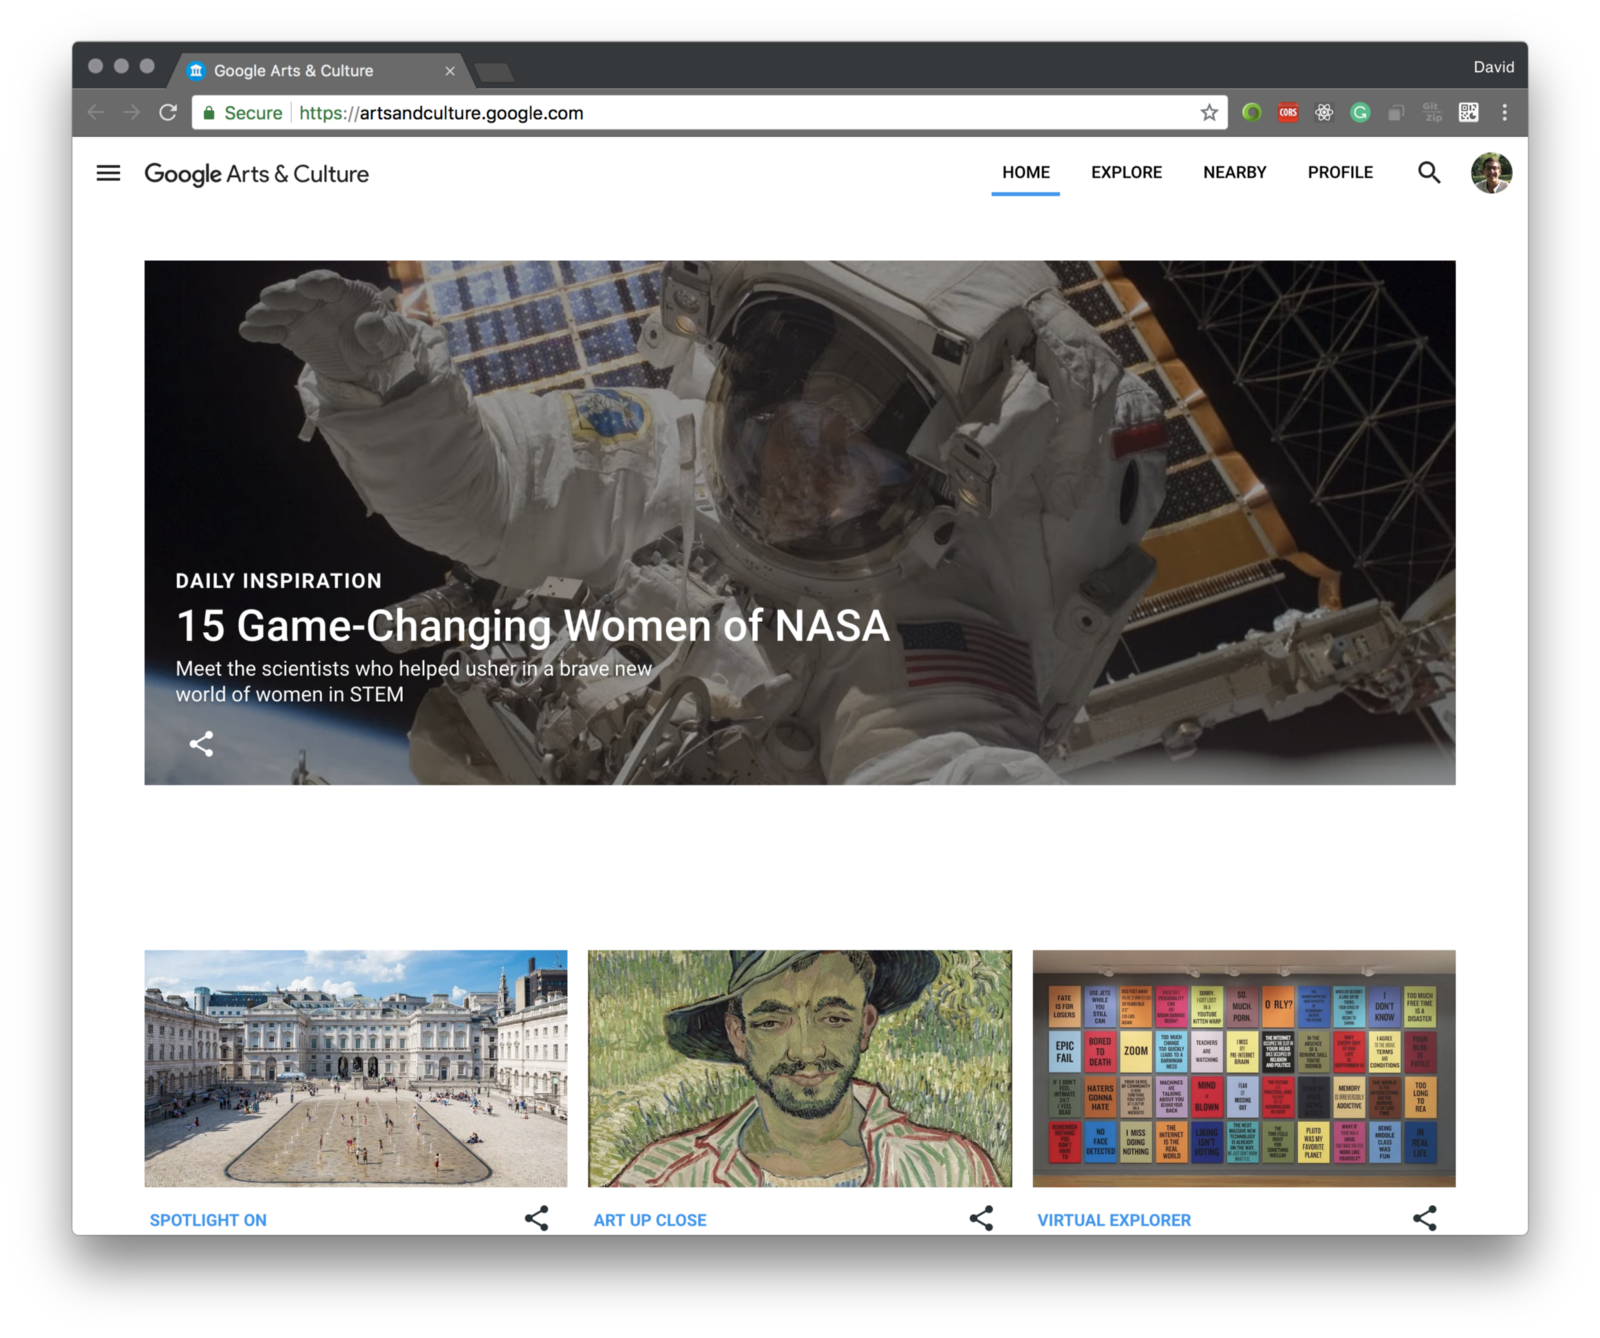Click the green circle extension icon

[1251, 113]
